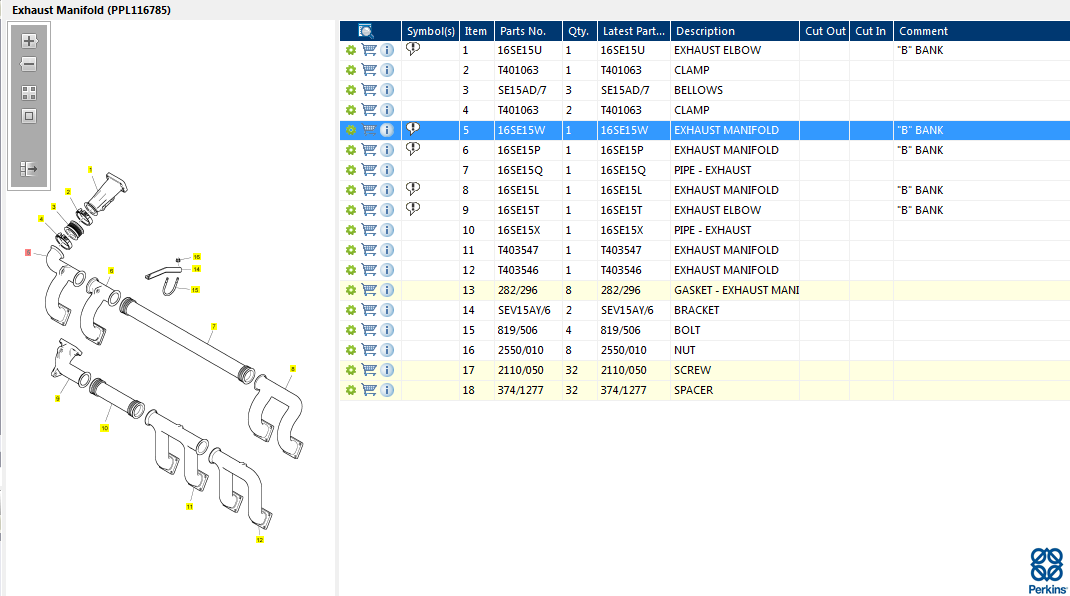This screenshot has height=596, width=1070.
Task: Sort by Parts No. column header
Action: [x=526, y=31]
